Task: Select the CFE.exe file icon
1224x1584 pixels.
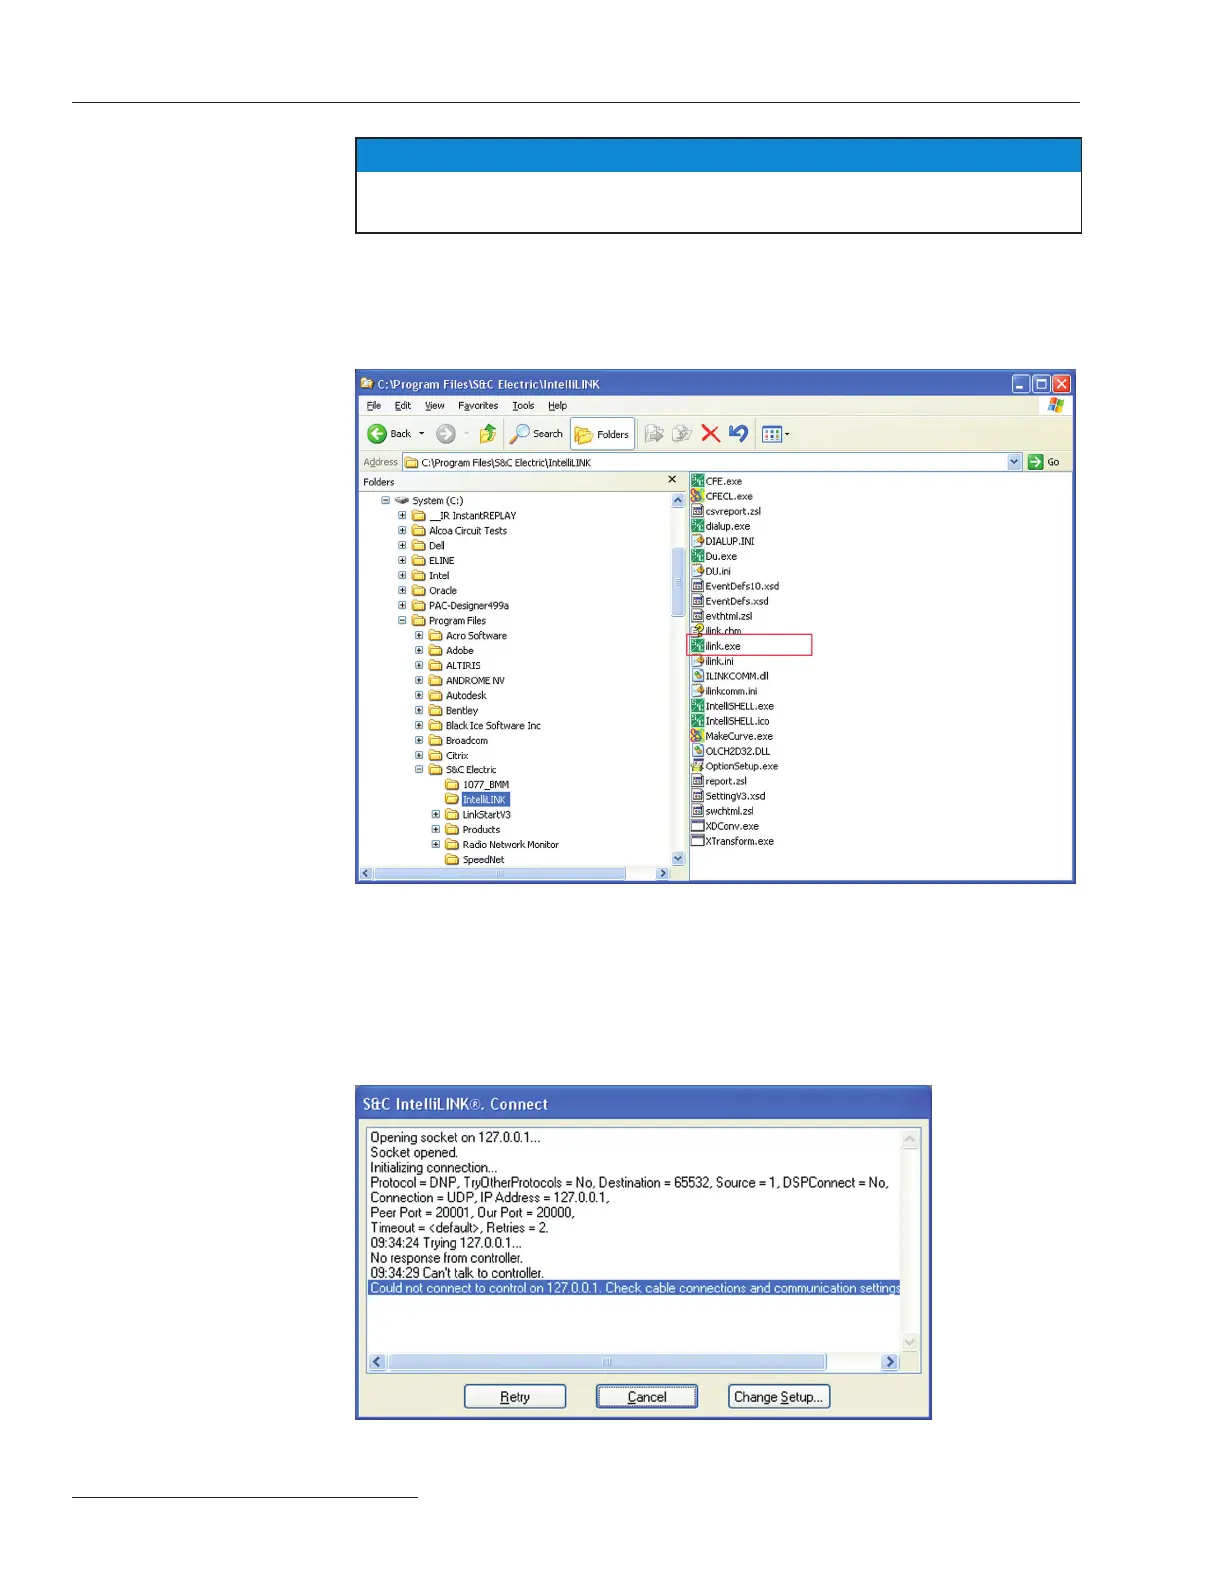Action: tap(698, 481)
